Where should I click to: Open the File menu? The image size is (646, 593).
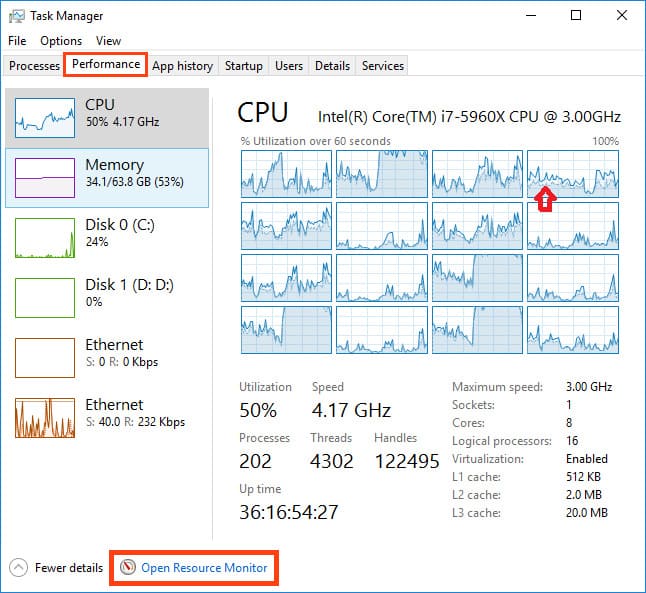(17, 41)
